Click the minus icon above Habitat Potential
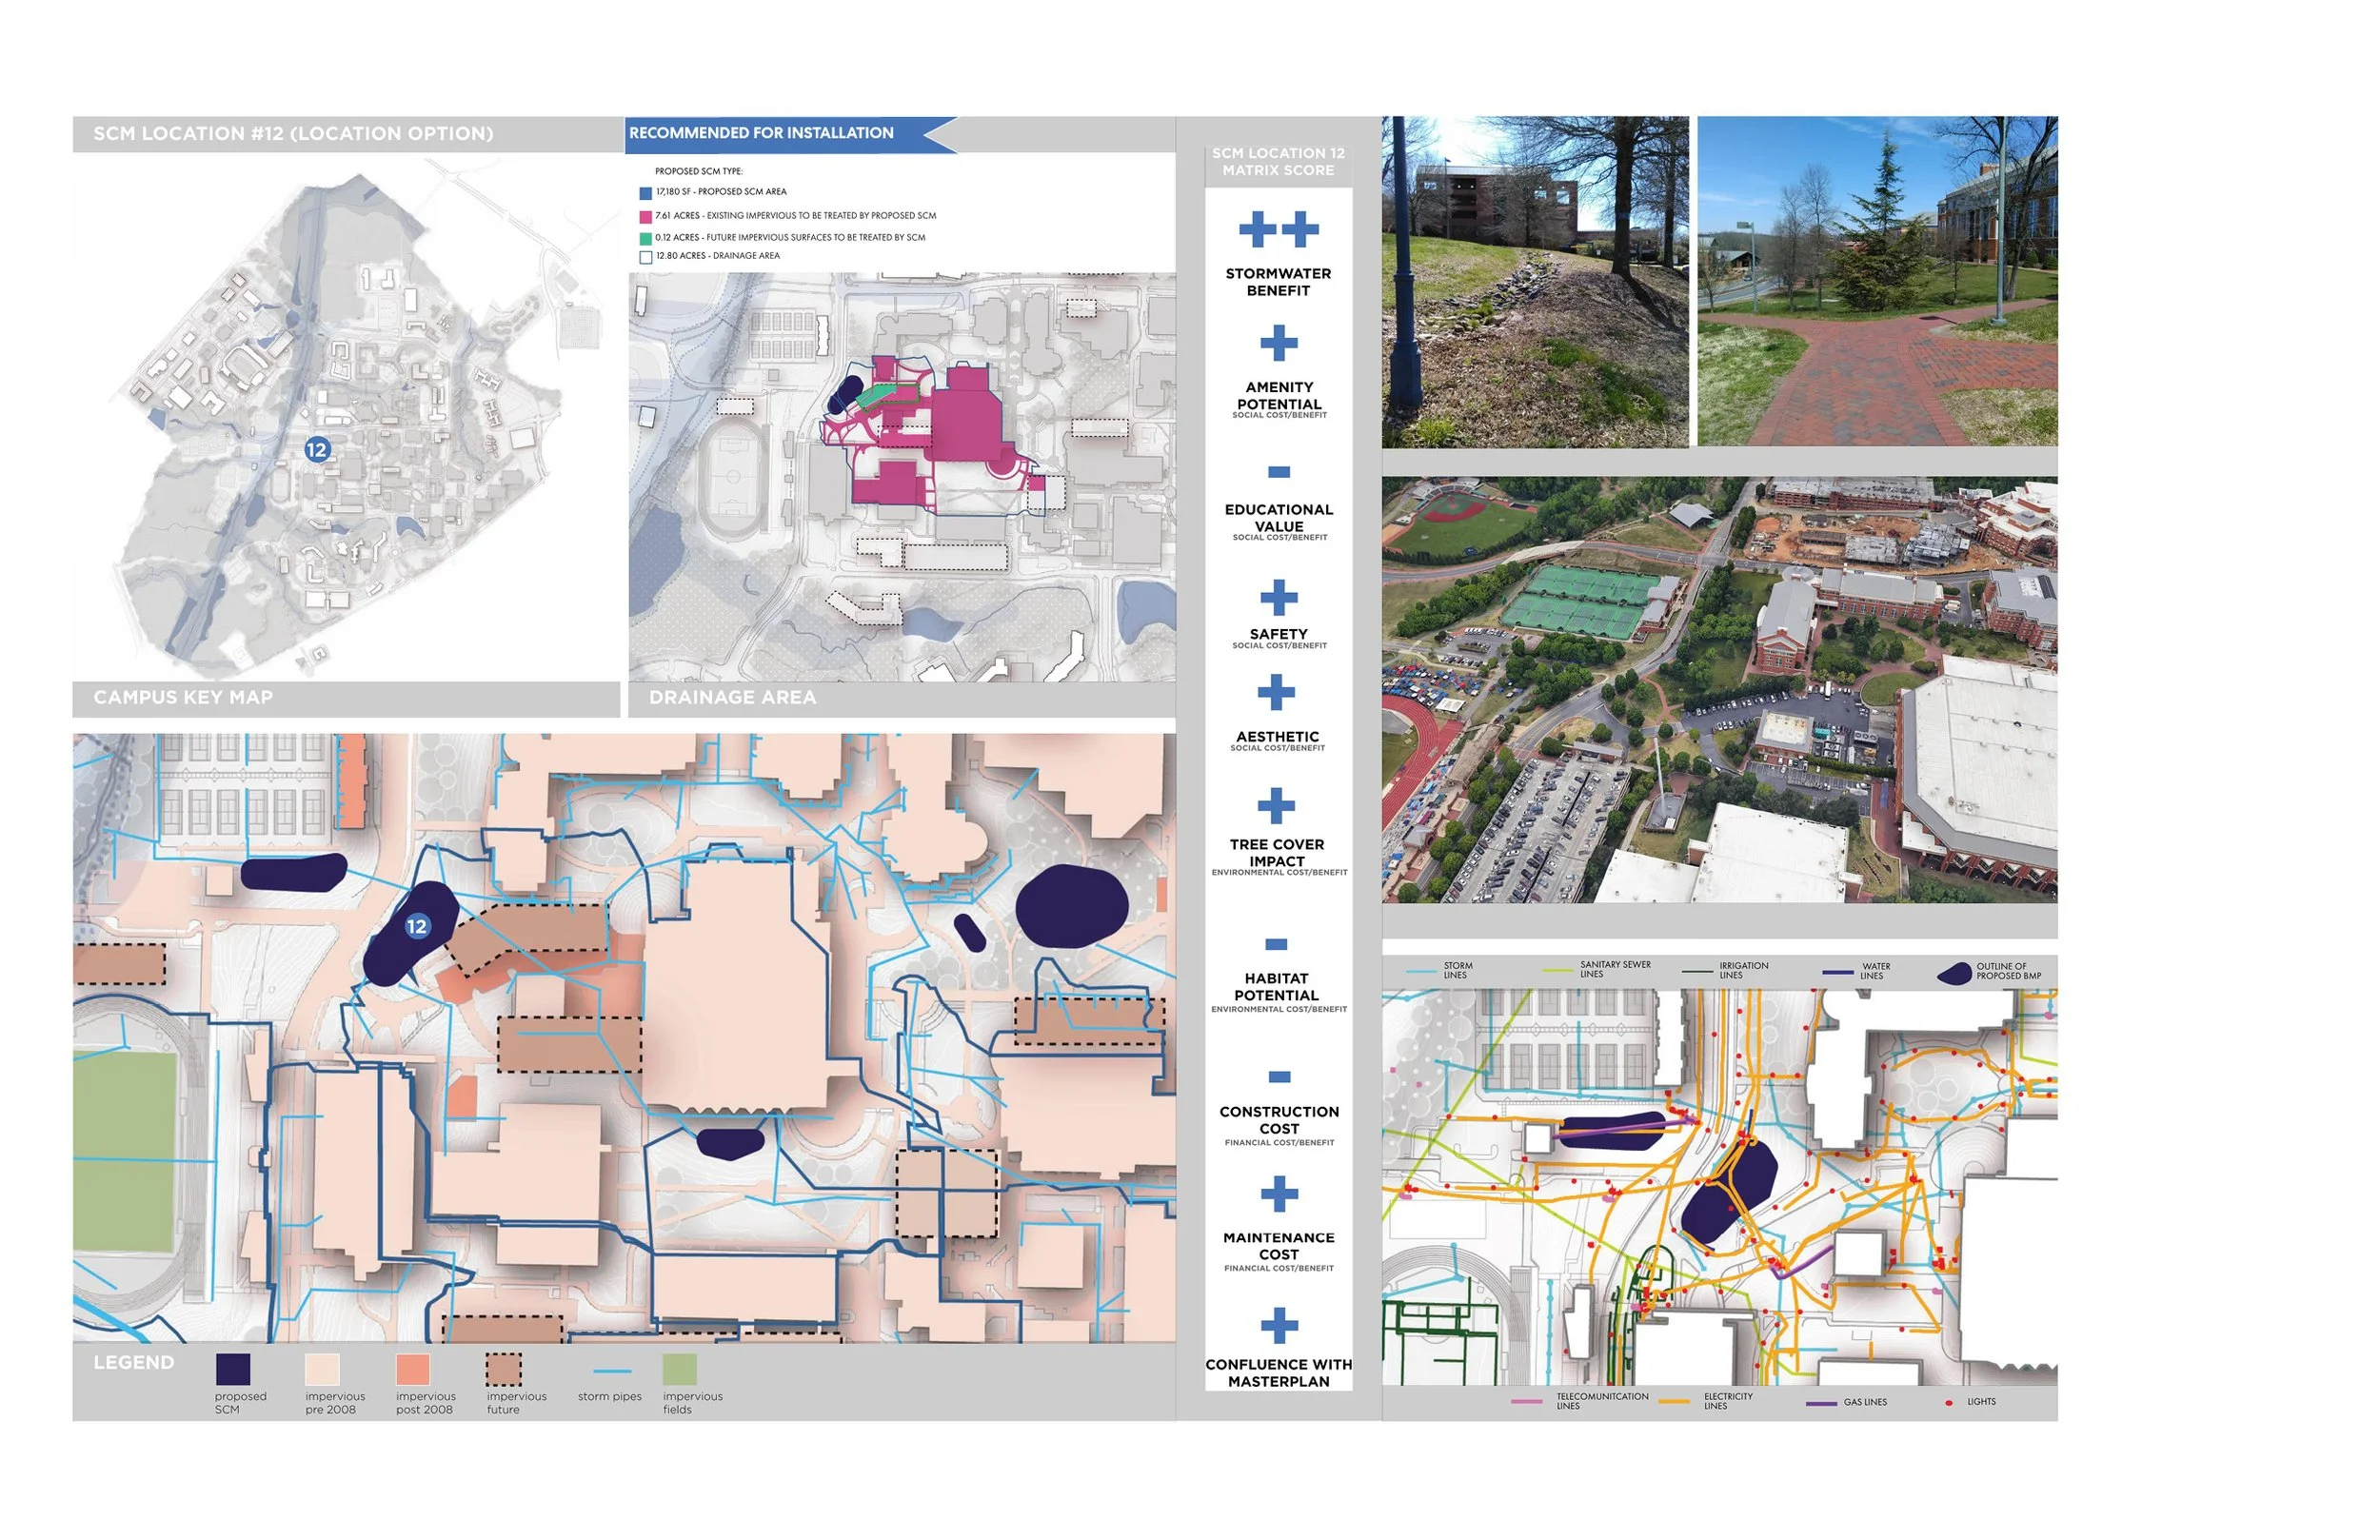 [x=1276, y=944]
